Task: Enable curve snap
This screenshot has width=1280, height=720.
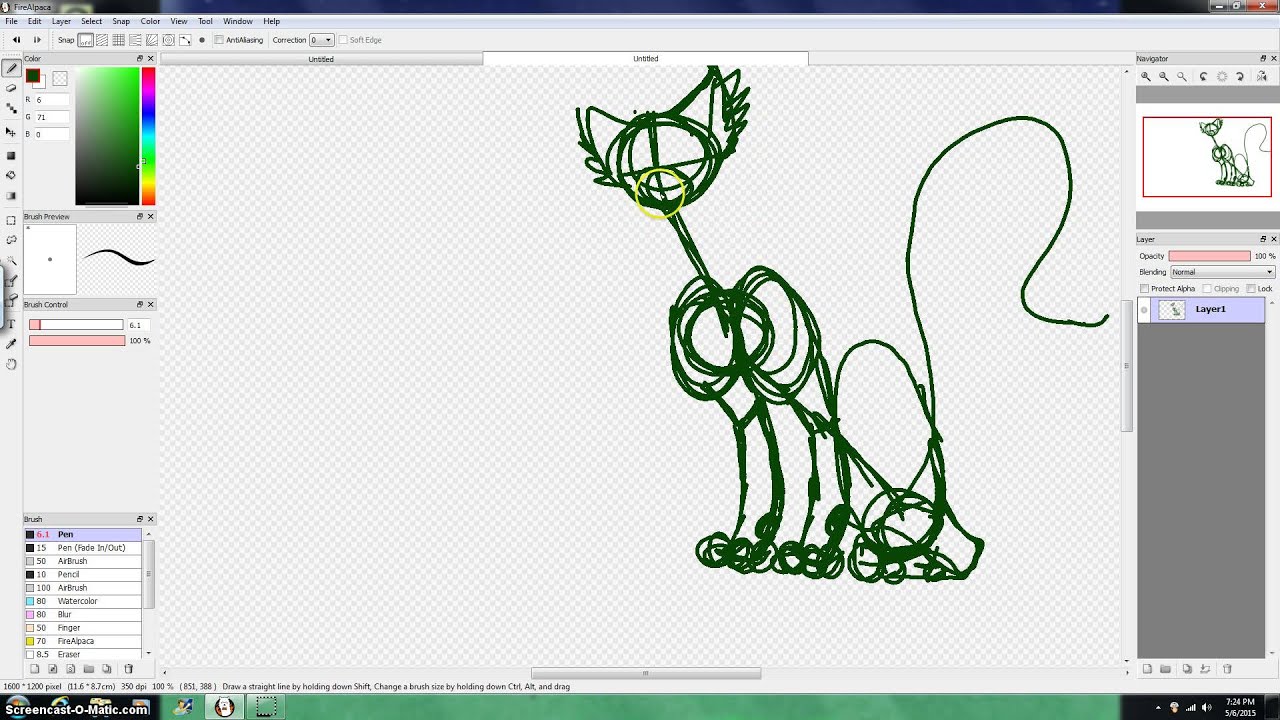Action: tap(185, 40)
